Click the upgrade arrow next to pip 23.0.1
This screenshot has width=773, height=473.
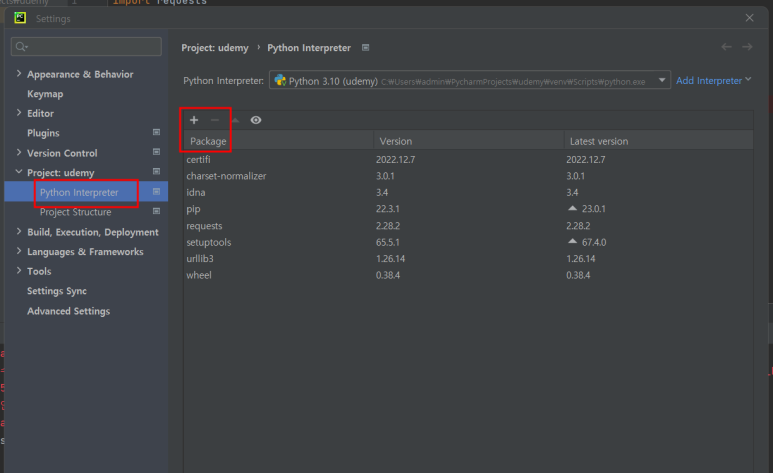572,208
